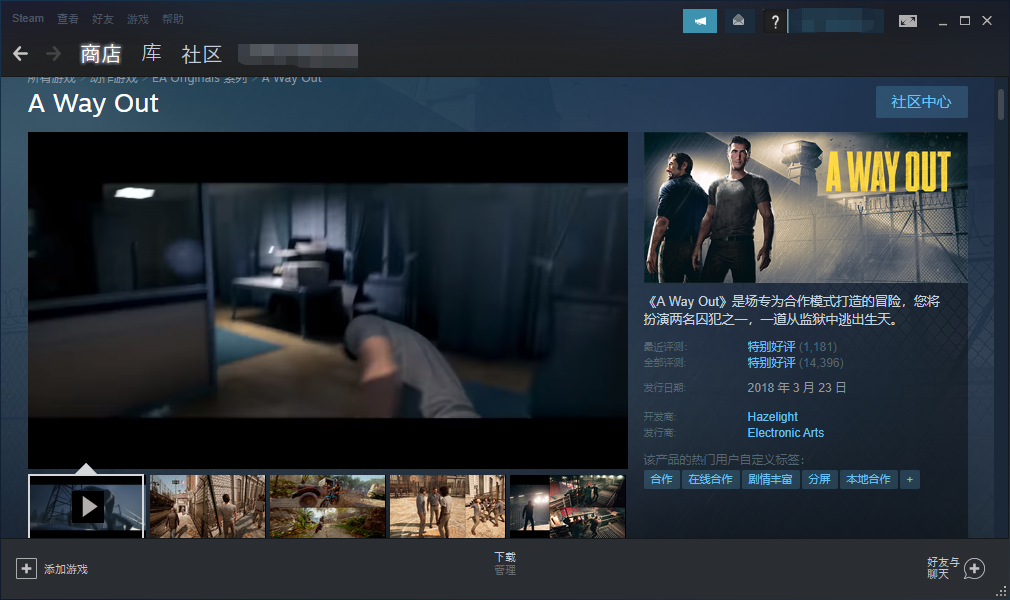Select the 合作 tag
1010x600 pixels.
pos(662,479)
